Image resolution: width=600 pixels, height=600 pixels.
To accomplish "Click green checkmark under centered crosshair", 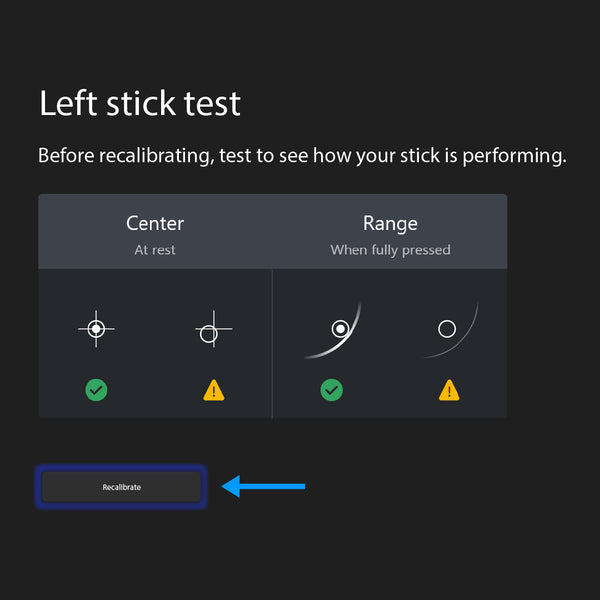I will click(96, 390).
